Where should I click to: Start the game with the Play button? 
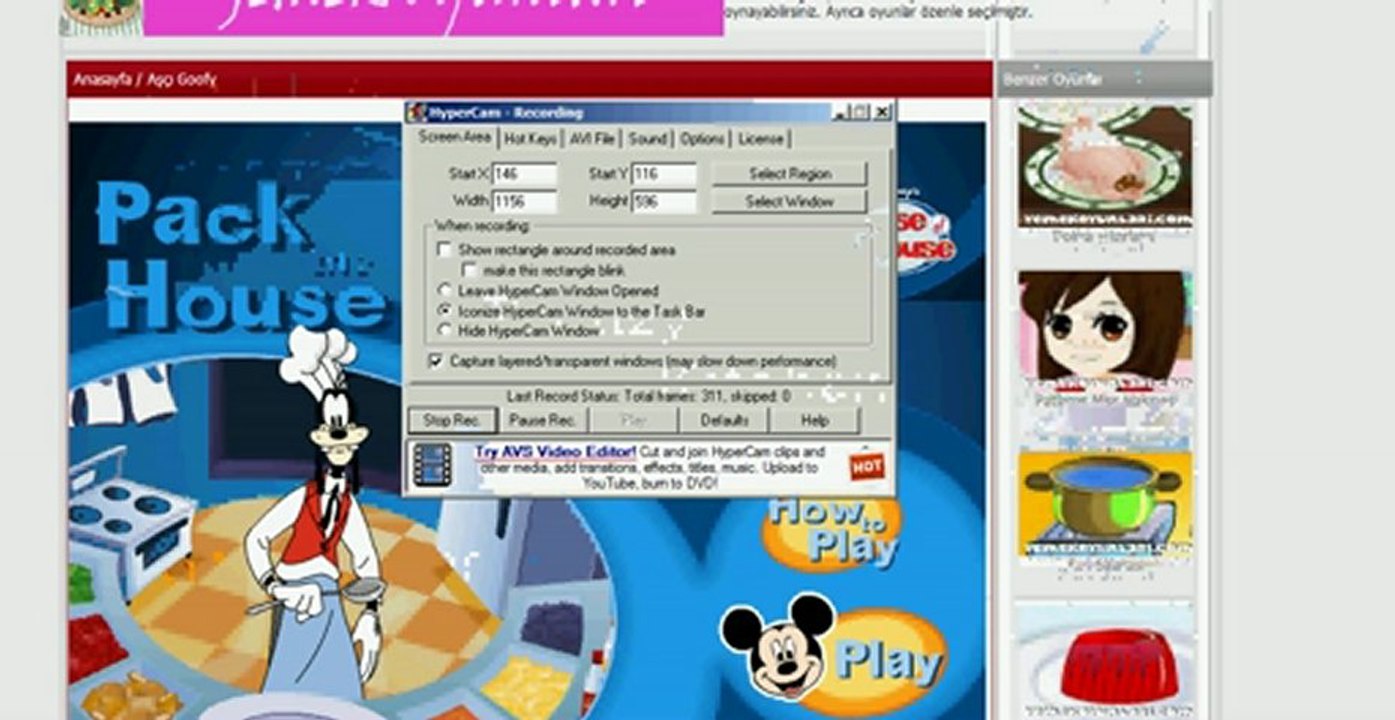890,661
